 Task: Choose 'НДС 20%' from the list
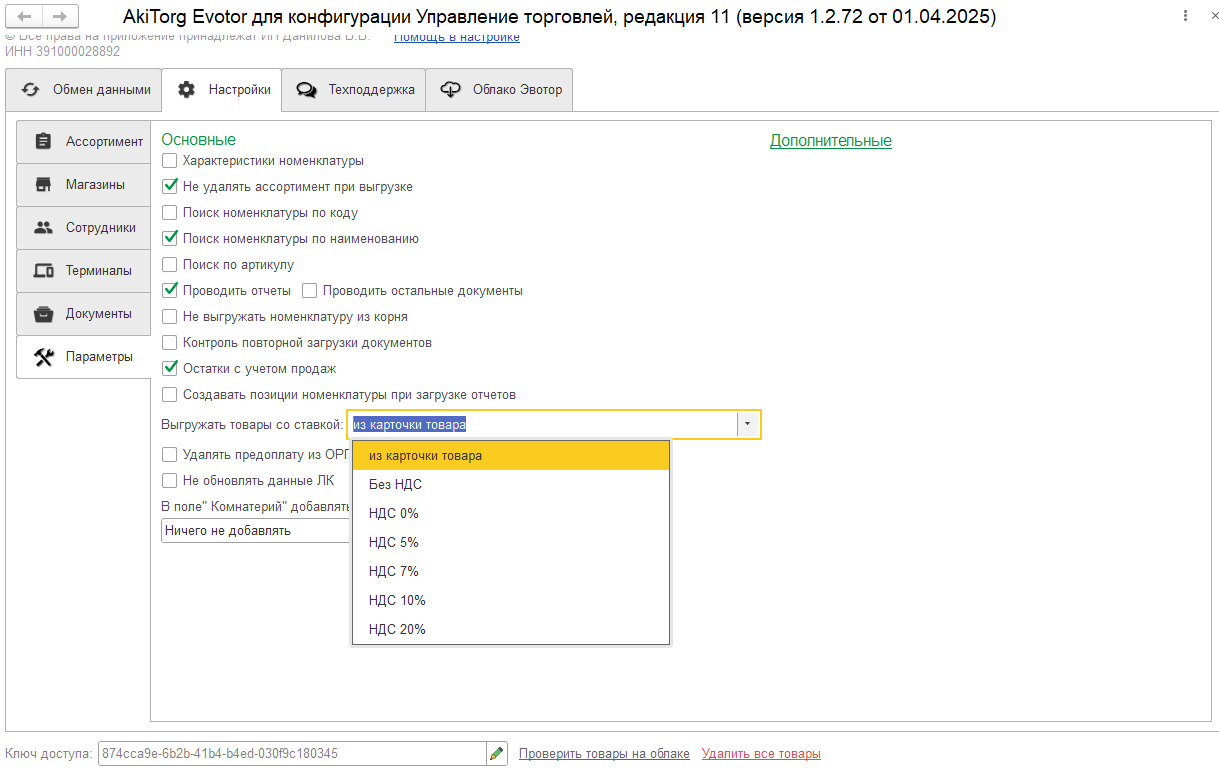pos(511,630)
